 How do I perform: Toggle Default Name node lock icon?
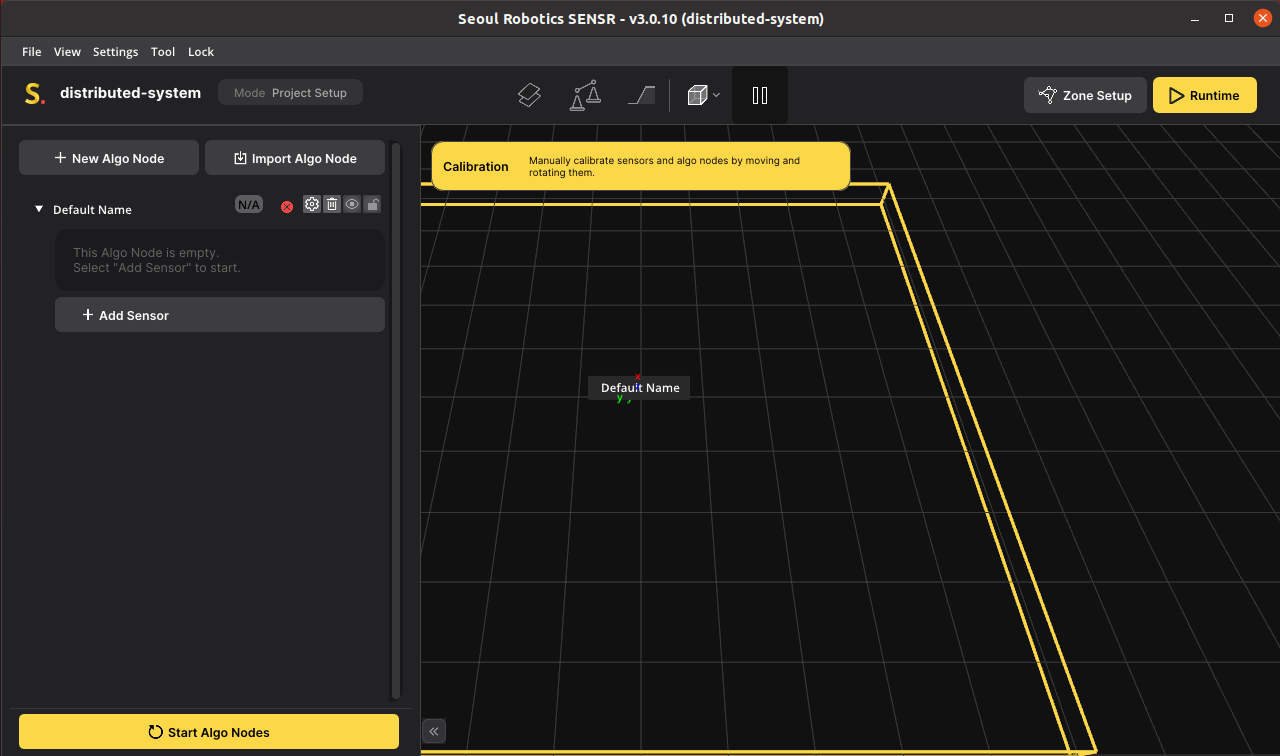pyautogui.click(x=372, y=204)
